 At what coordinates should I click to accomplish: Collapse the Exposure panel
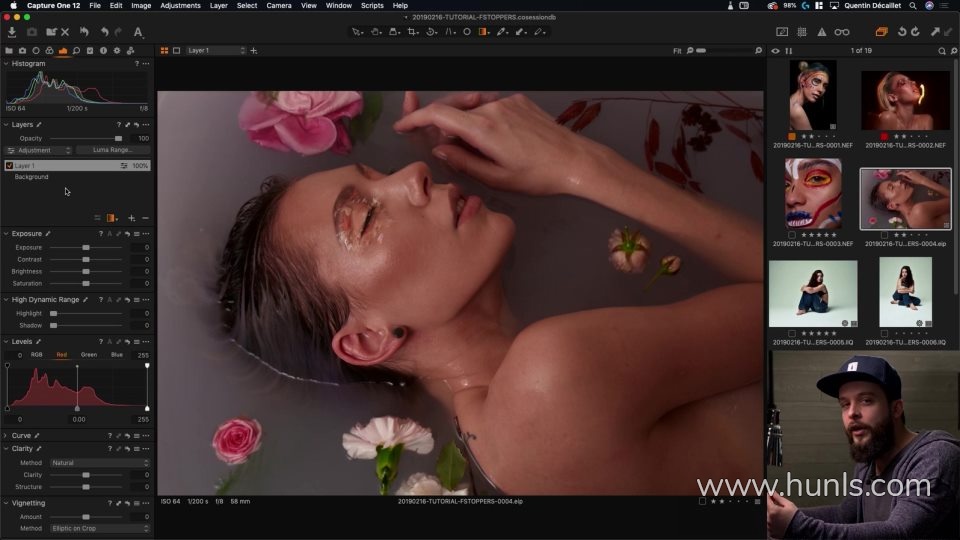pyautogui.click(x=6, y=234)
